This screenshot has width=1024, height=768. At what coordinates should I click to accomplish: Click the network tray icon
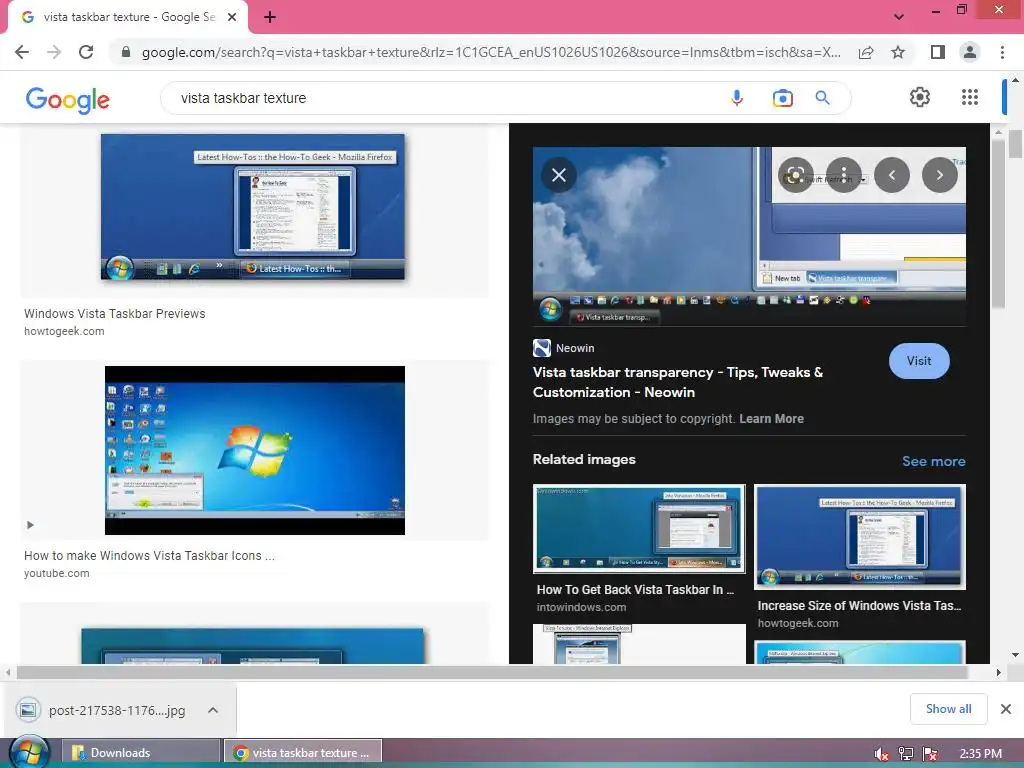[906, 754]
